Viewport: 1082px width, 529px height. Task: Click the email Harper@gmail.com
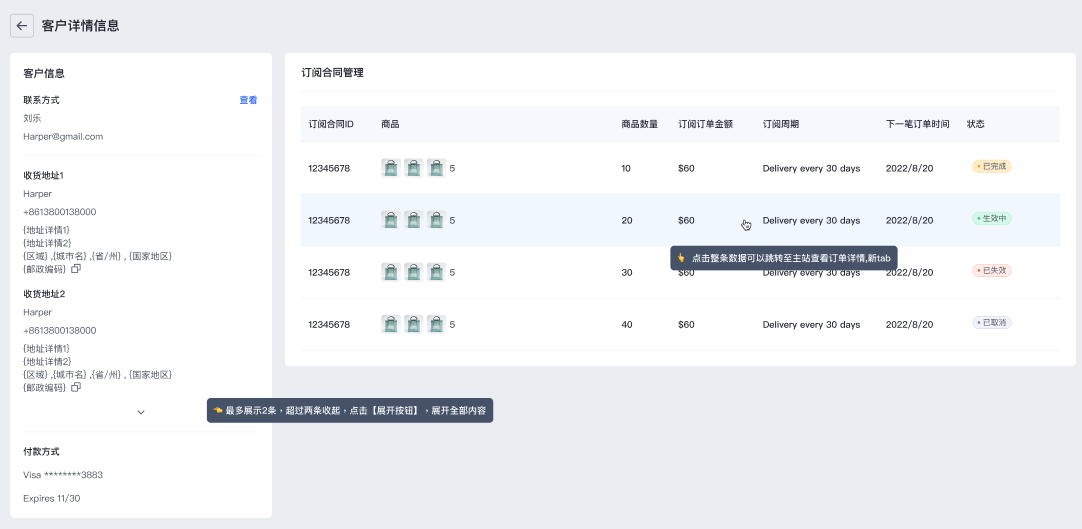click(x=63, y=137)
